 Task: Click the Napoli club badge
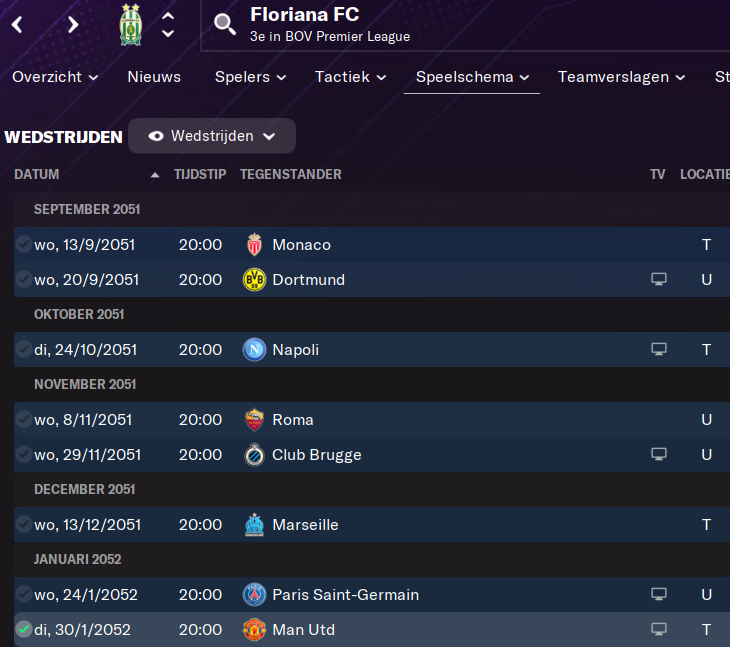point(255,350)
